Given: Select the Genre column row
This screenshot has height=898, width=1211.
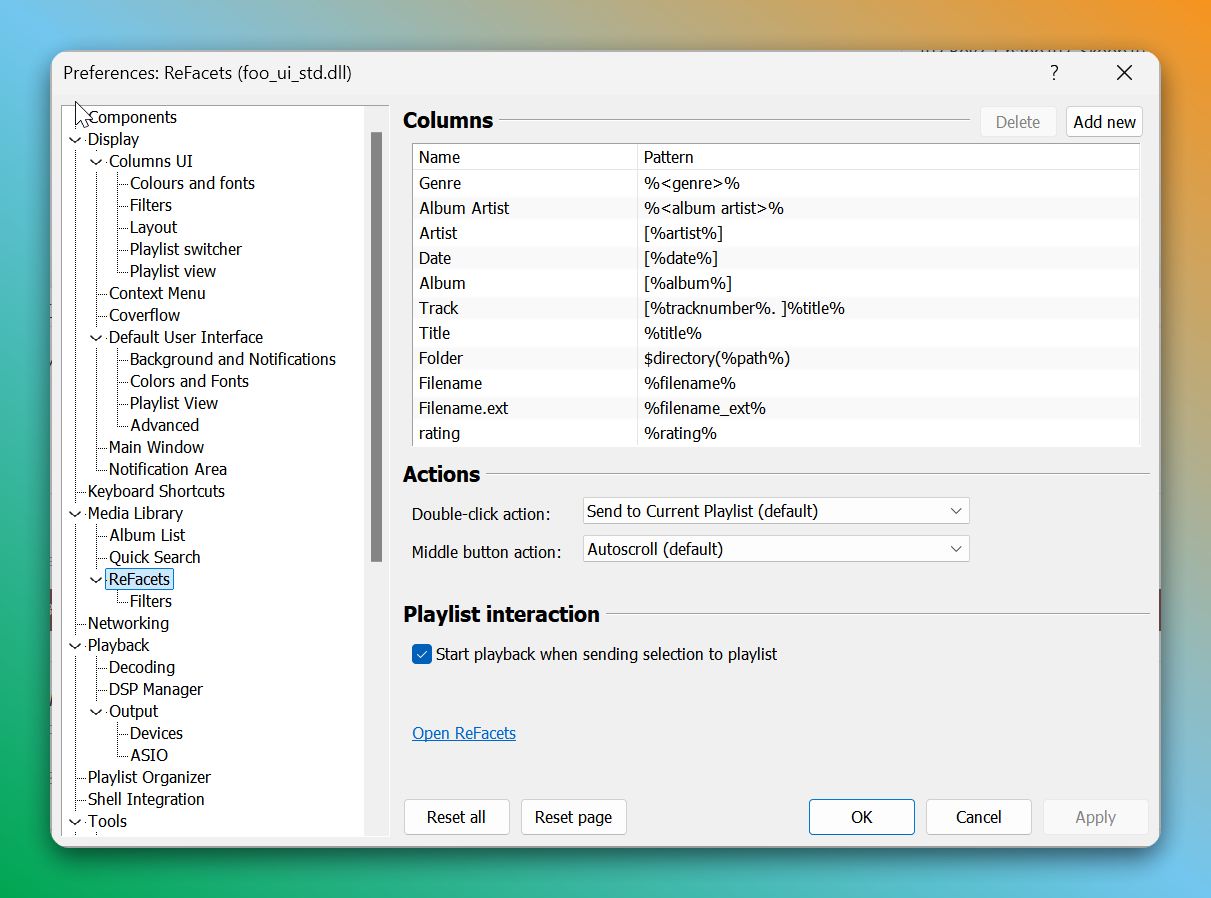Looking at the screenshot, I should click(x=440, y=183).
